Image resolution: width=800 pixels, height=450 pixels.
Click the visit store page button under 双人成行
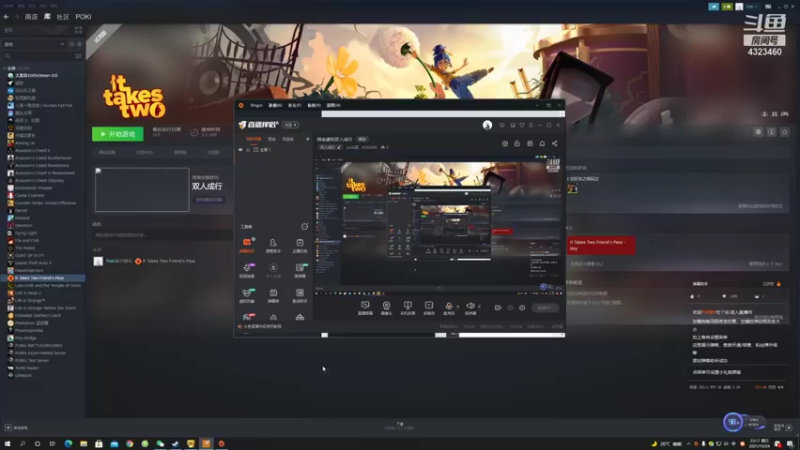(209, 200)
